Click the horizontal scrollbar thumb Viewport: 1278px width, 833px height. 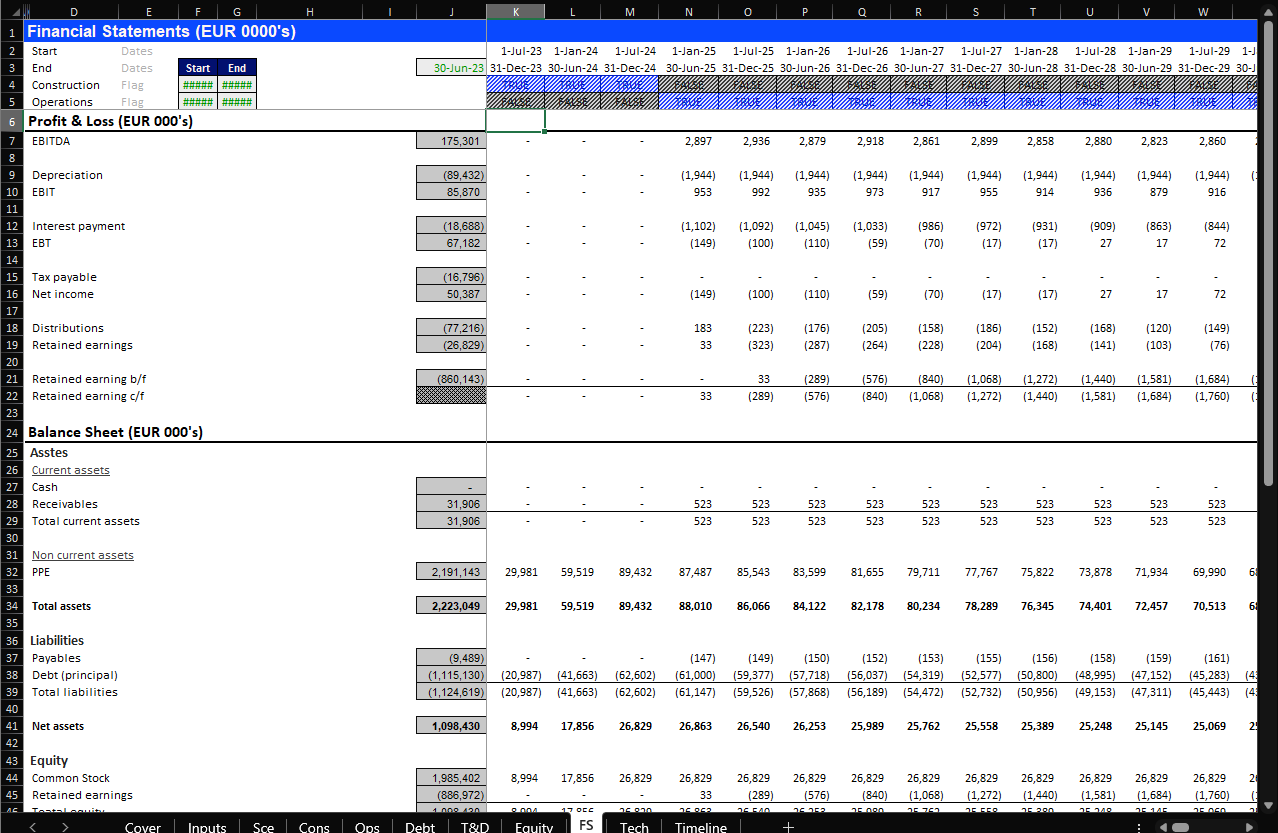pos(1180,827)
